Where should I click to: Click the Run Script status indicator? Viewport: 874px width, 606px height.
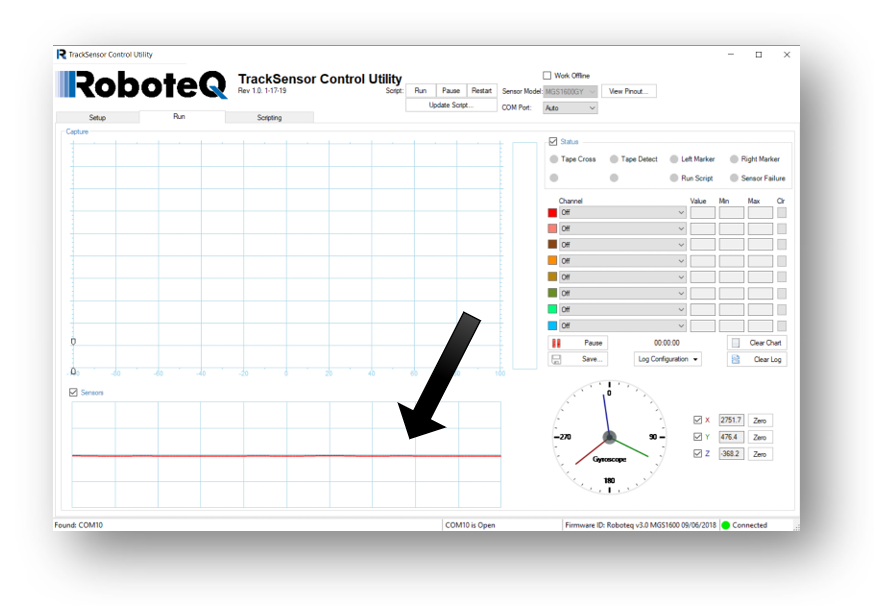click(x=674, y=178)
